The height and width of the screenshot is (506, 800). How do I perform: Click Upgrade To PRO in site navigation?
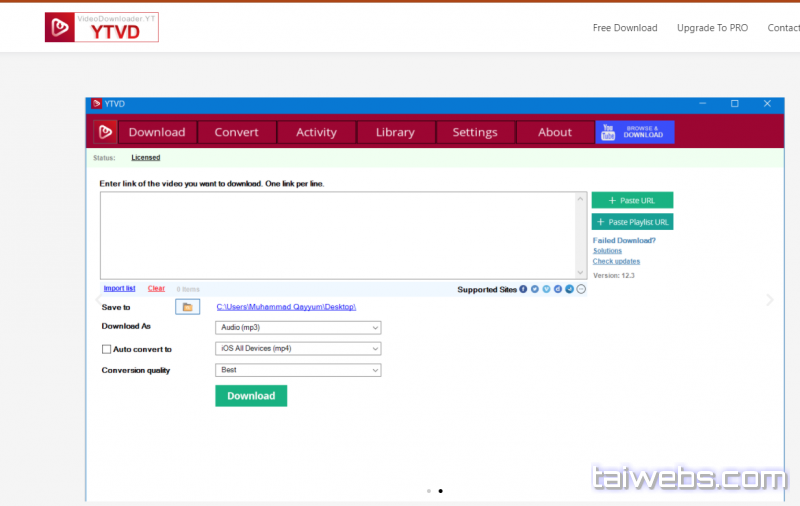coord(712,28)
